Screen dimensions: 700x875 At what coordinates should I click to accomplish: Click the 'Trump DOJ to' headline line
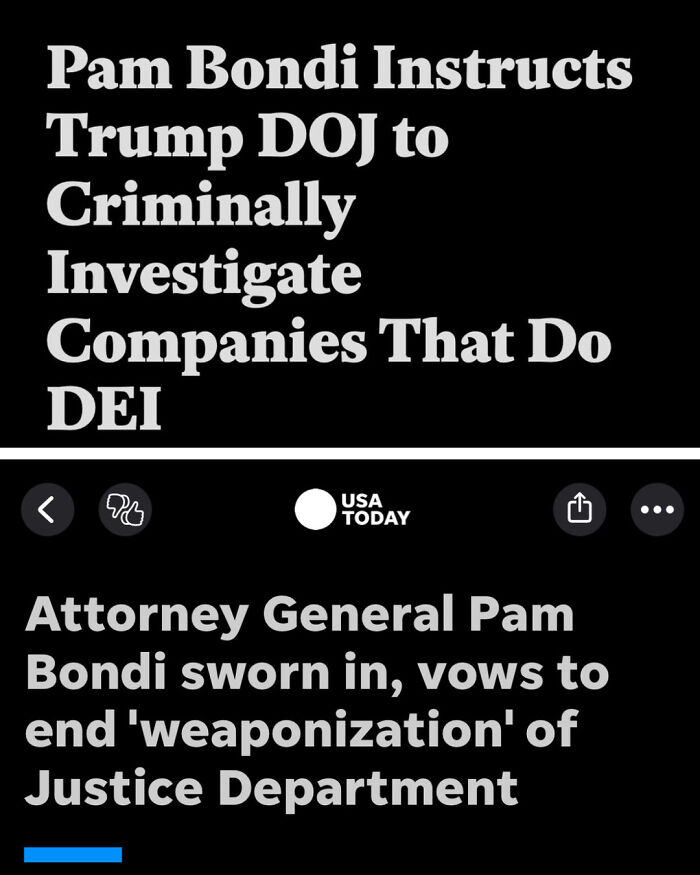click(x=247, y=138)
